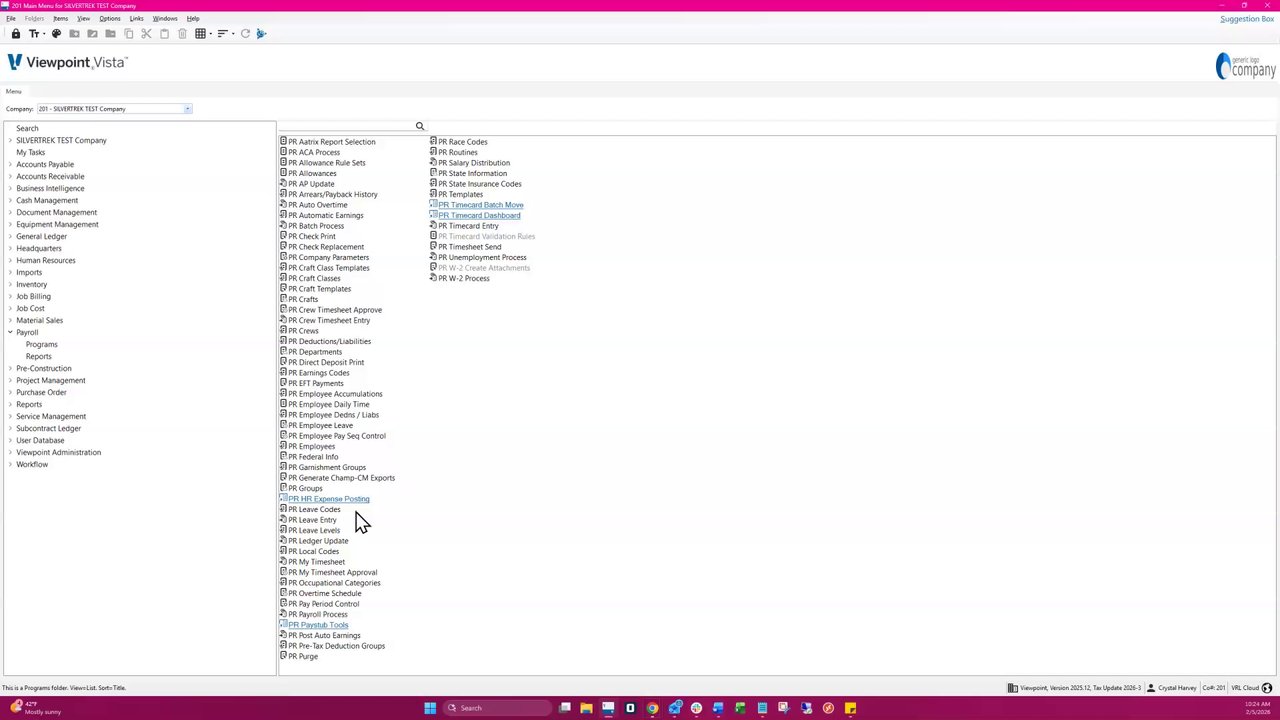Click the icon beside PR Check Print
The image size is (1280, 720).
(283, 236)
